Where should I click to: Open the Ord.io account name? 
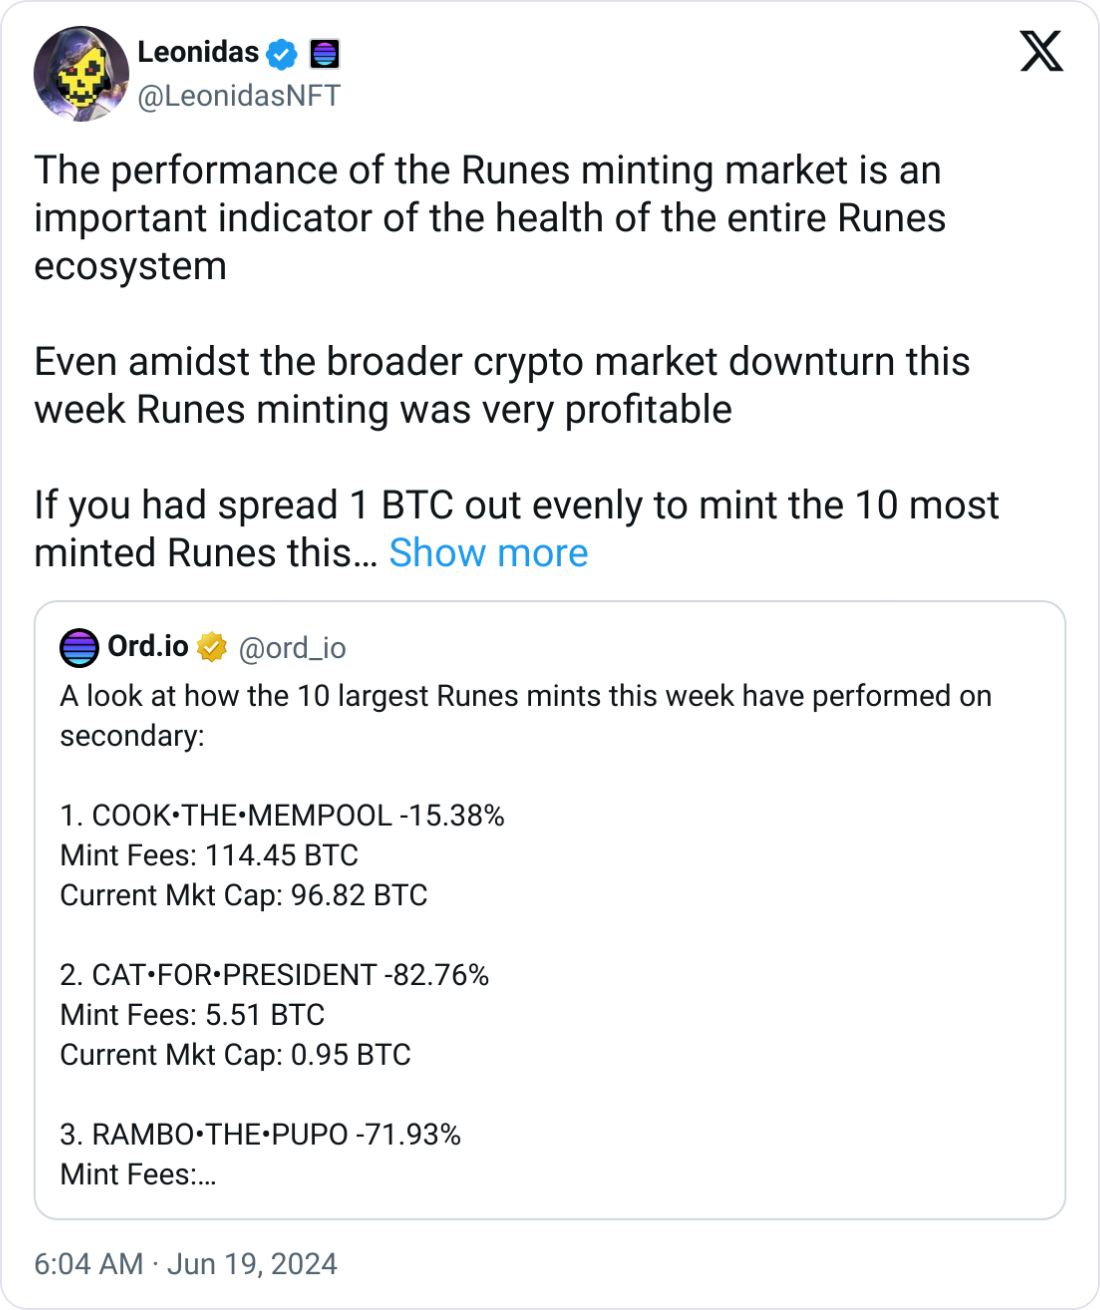click(x=148, y=647)
